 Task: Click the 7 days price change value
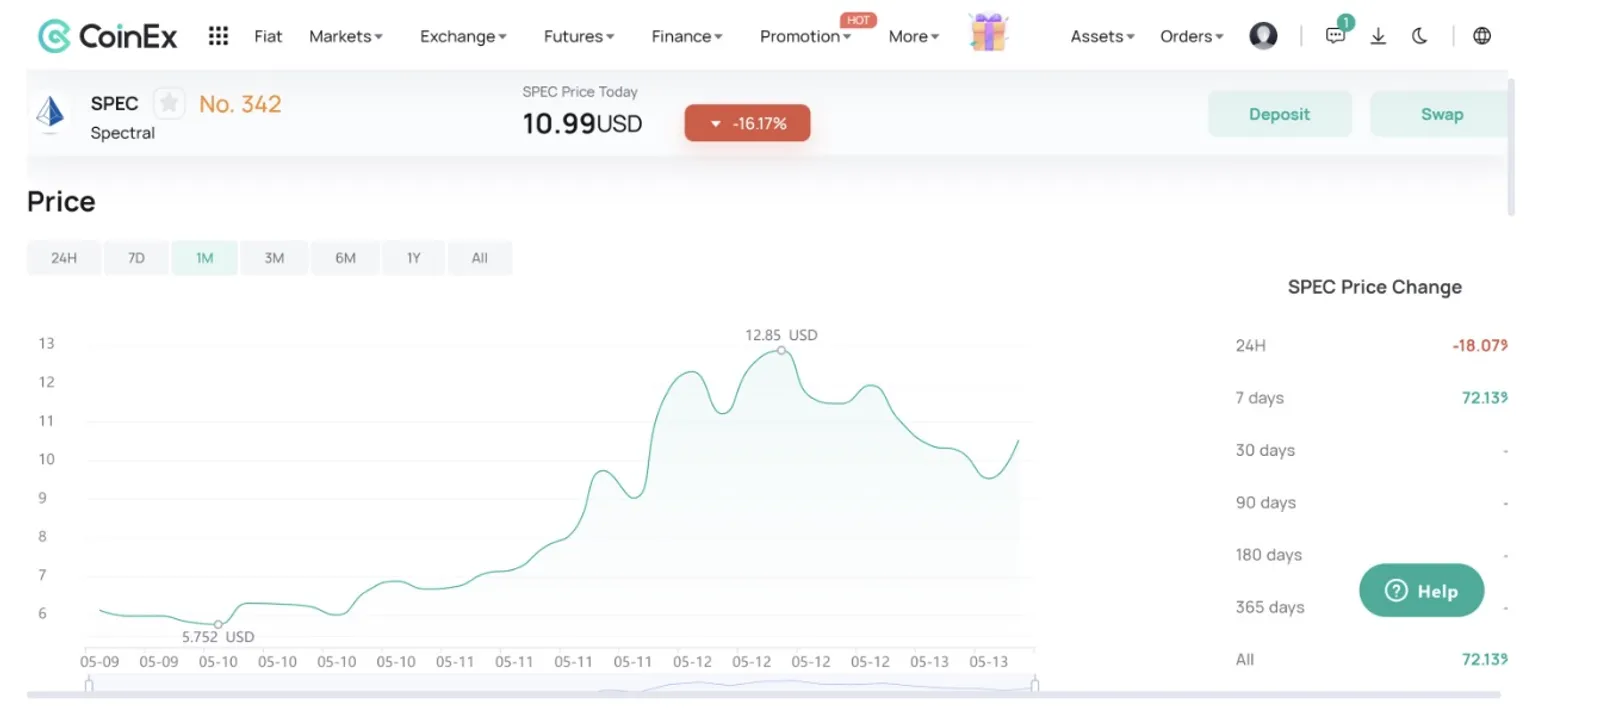(x=1485, y=398)
